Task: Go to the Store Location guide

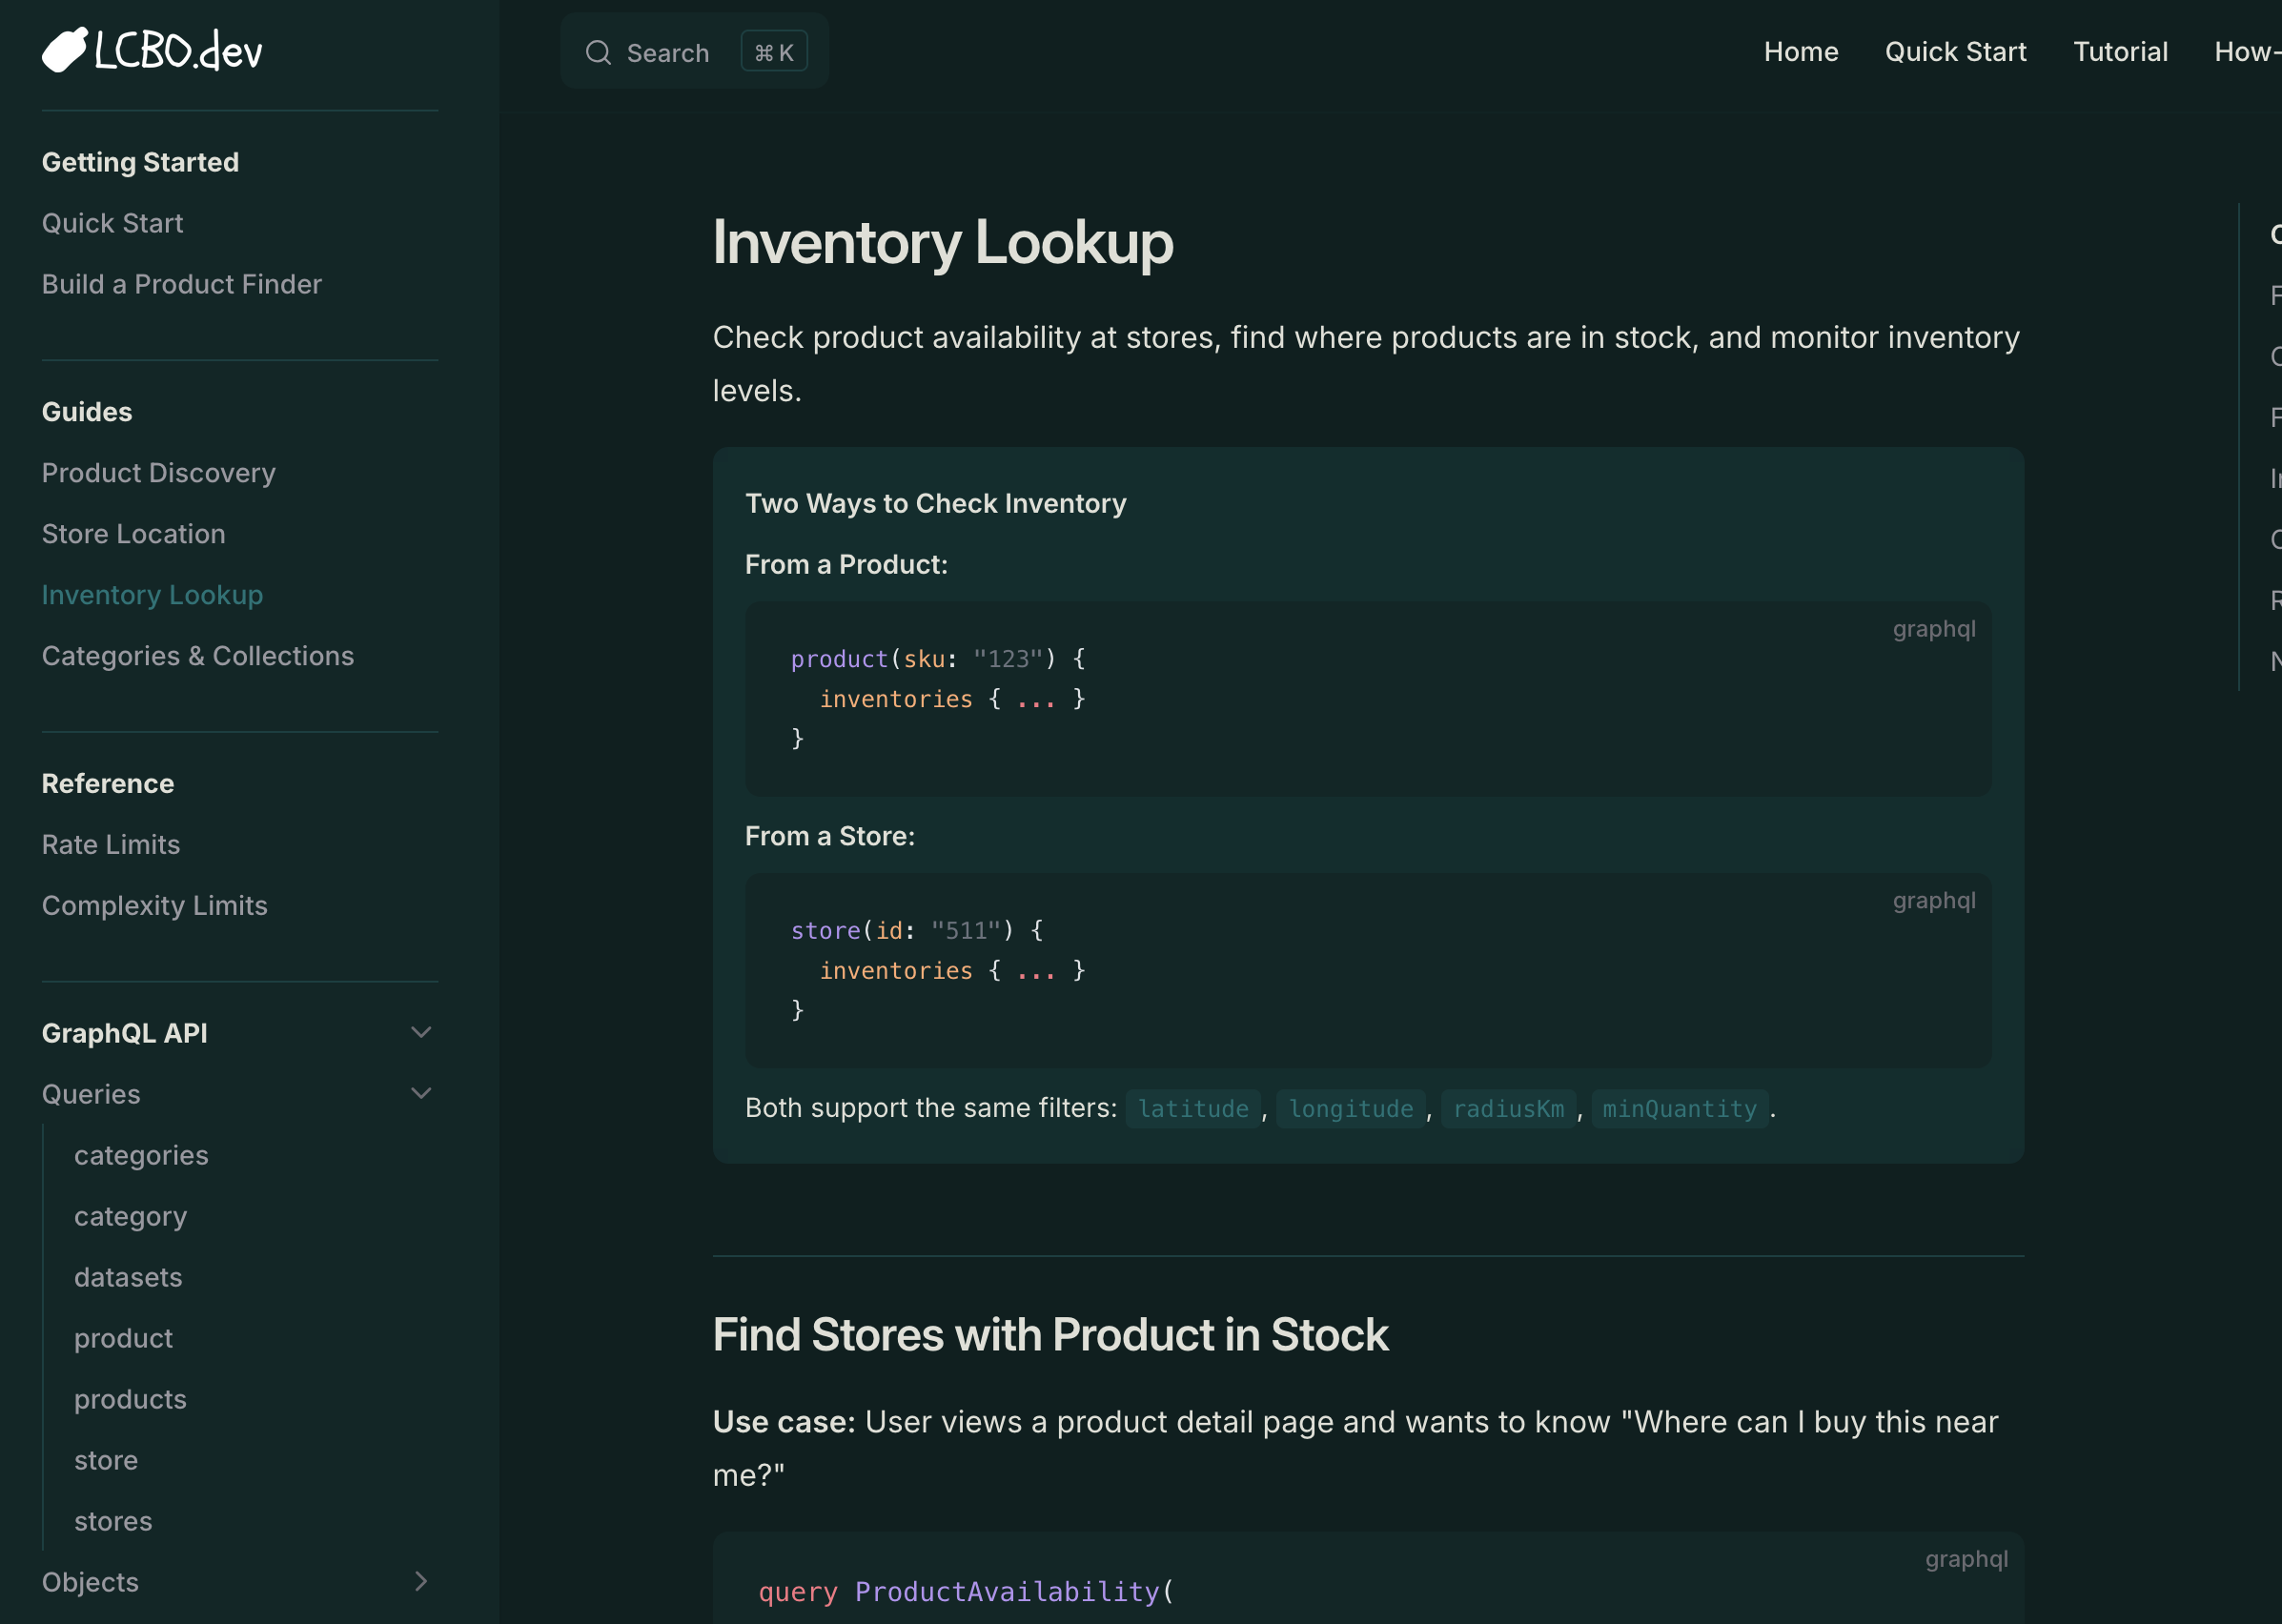Action: tap(134, 533)
